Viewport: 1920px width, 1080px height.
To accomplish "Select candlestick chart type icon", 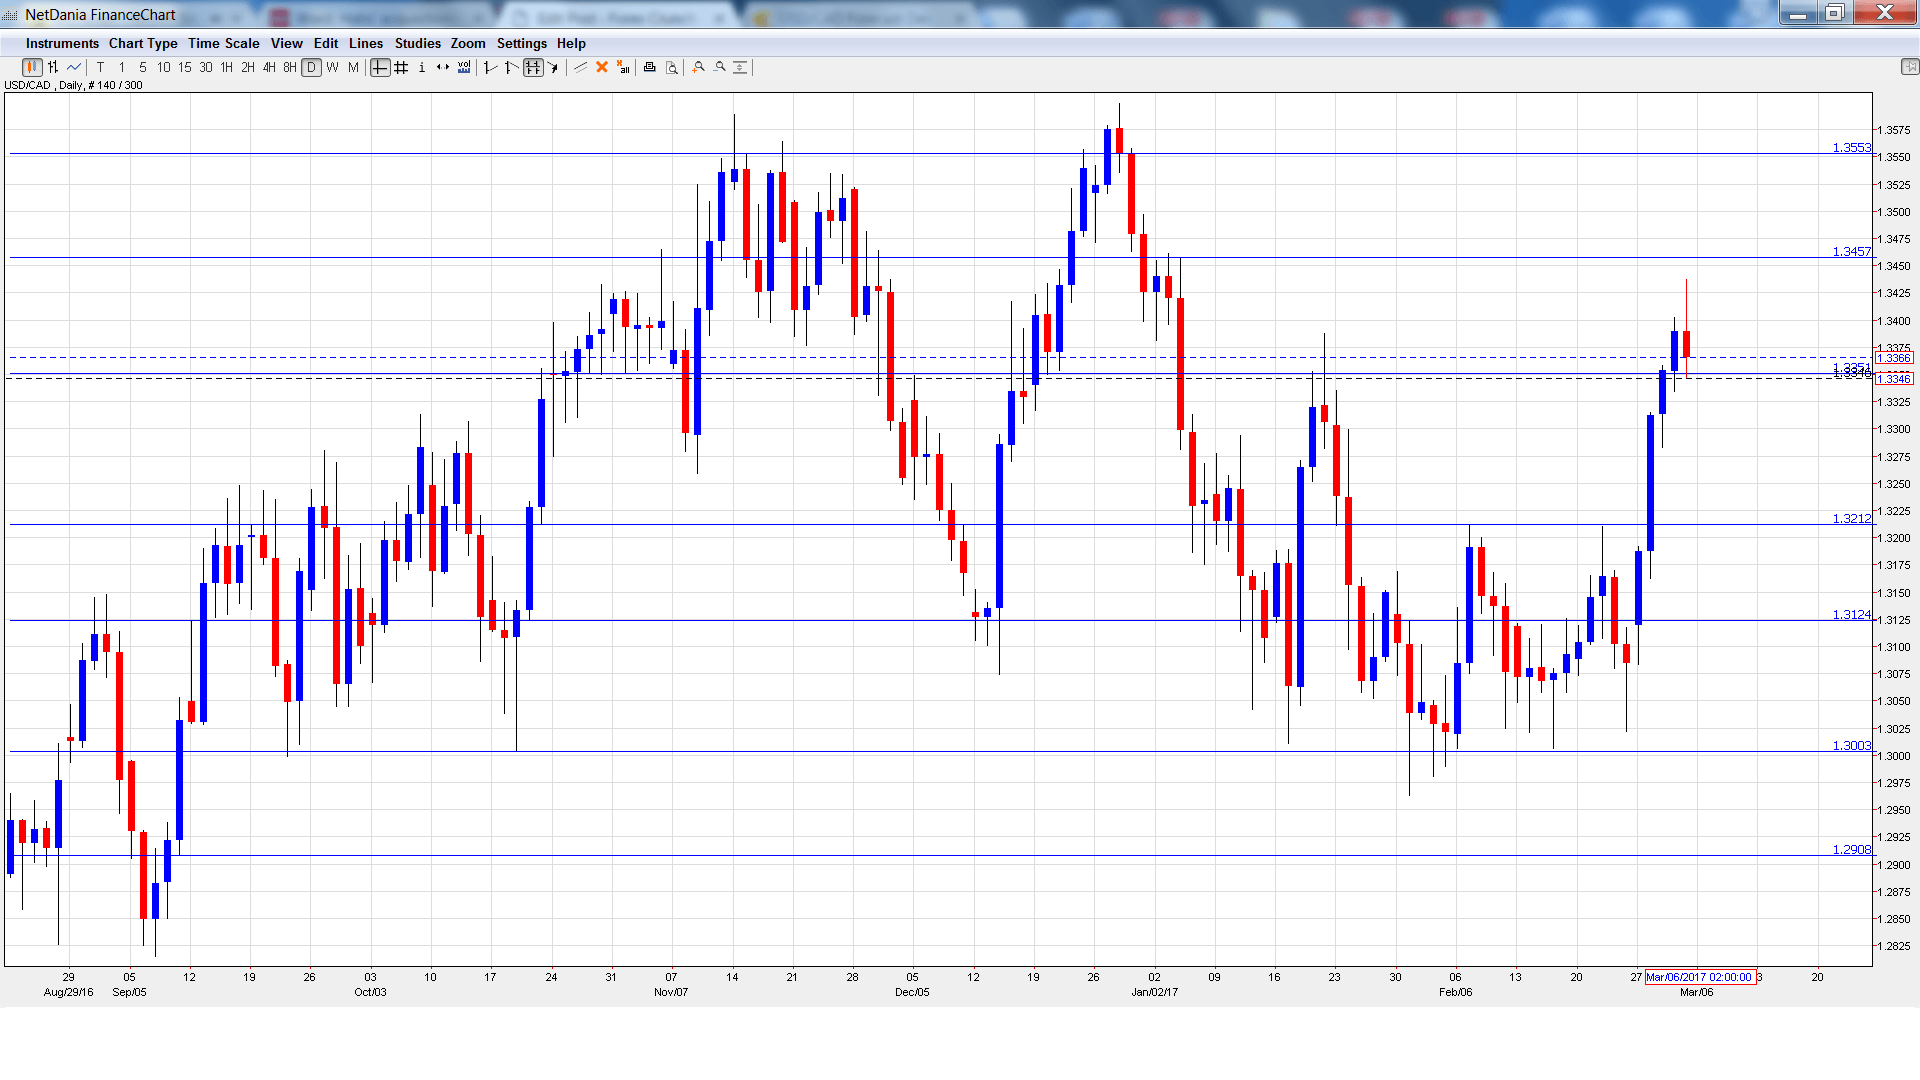I will coord(32,67).
